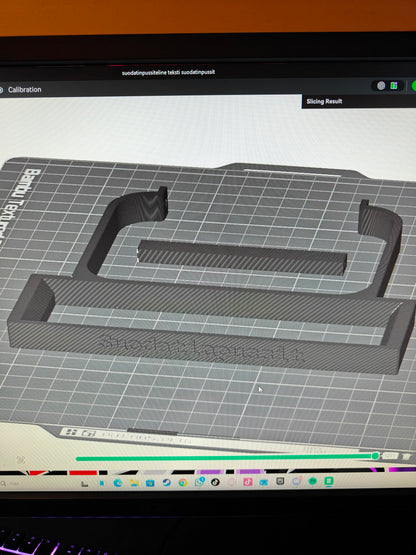The height and width of the screenshot is (555, 416).
Task: Open Google Chrome from the taskbar
Action: 183,482
